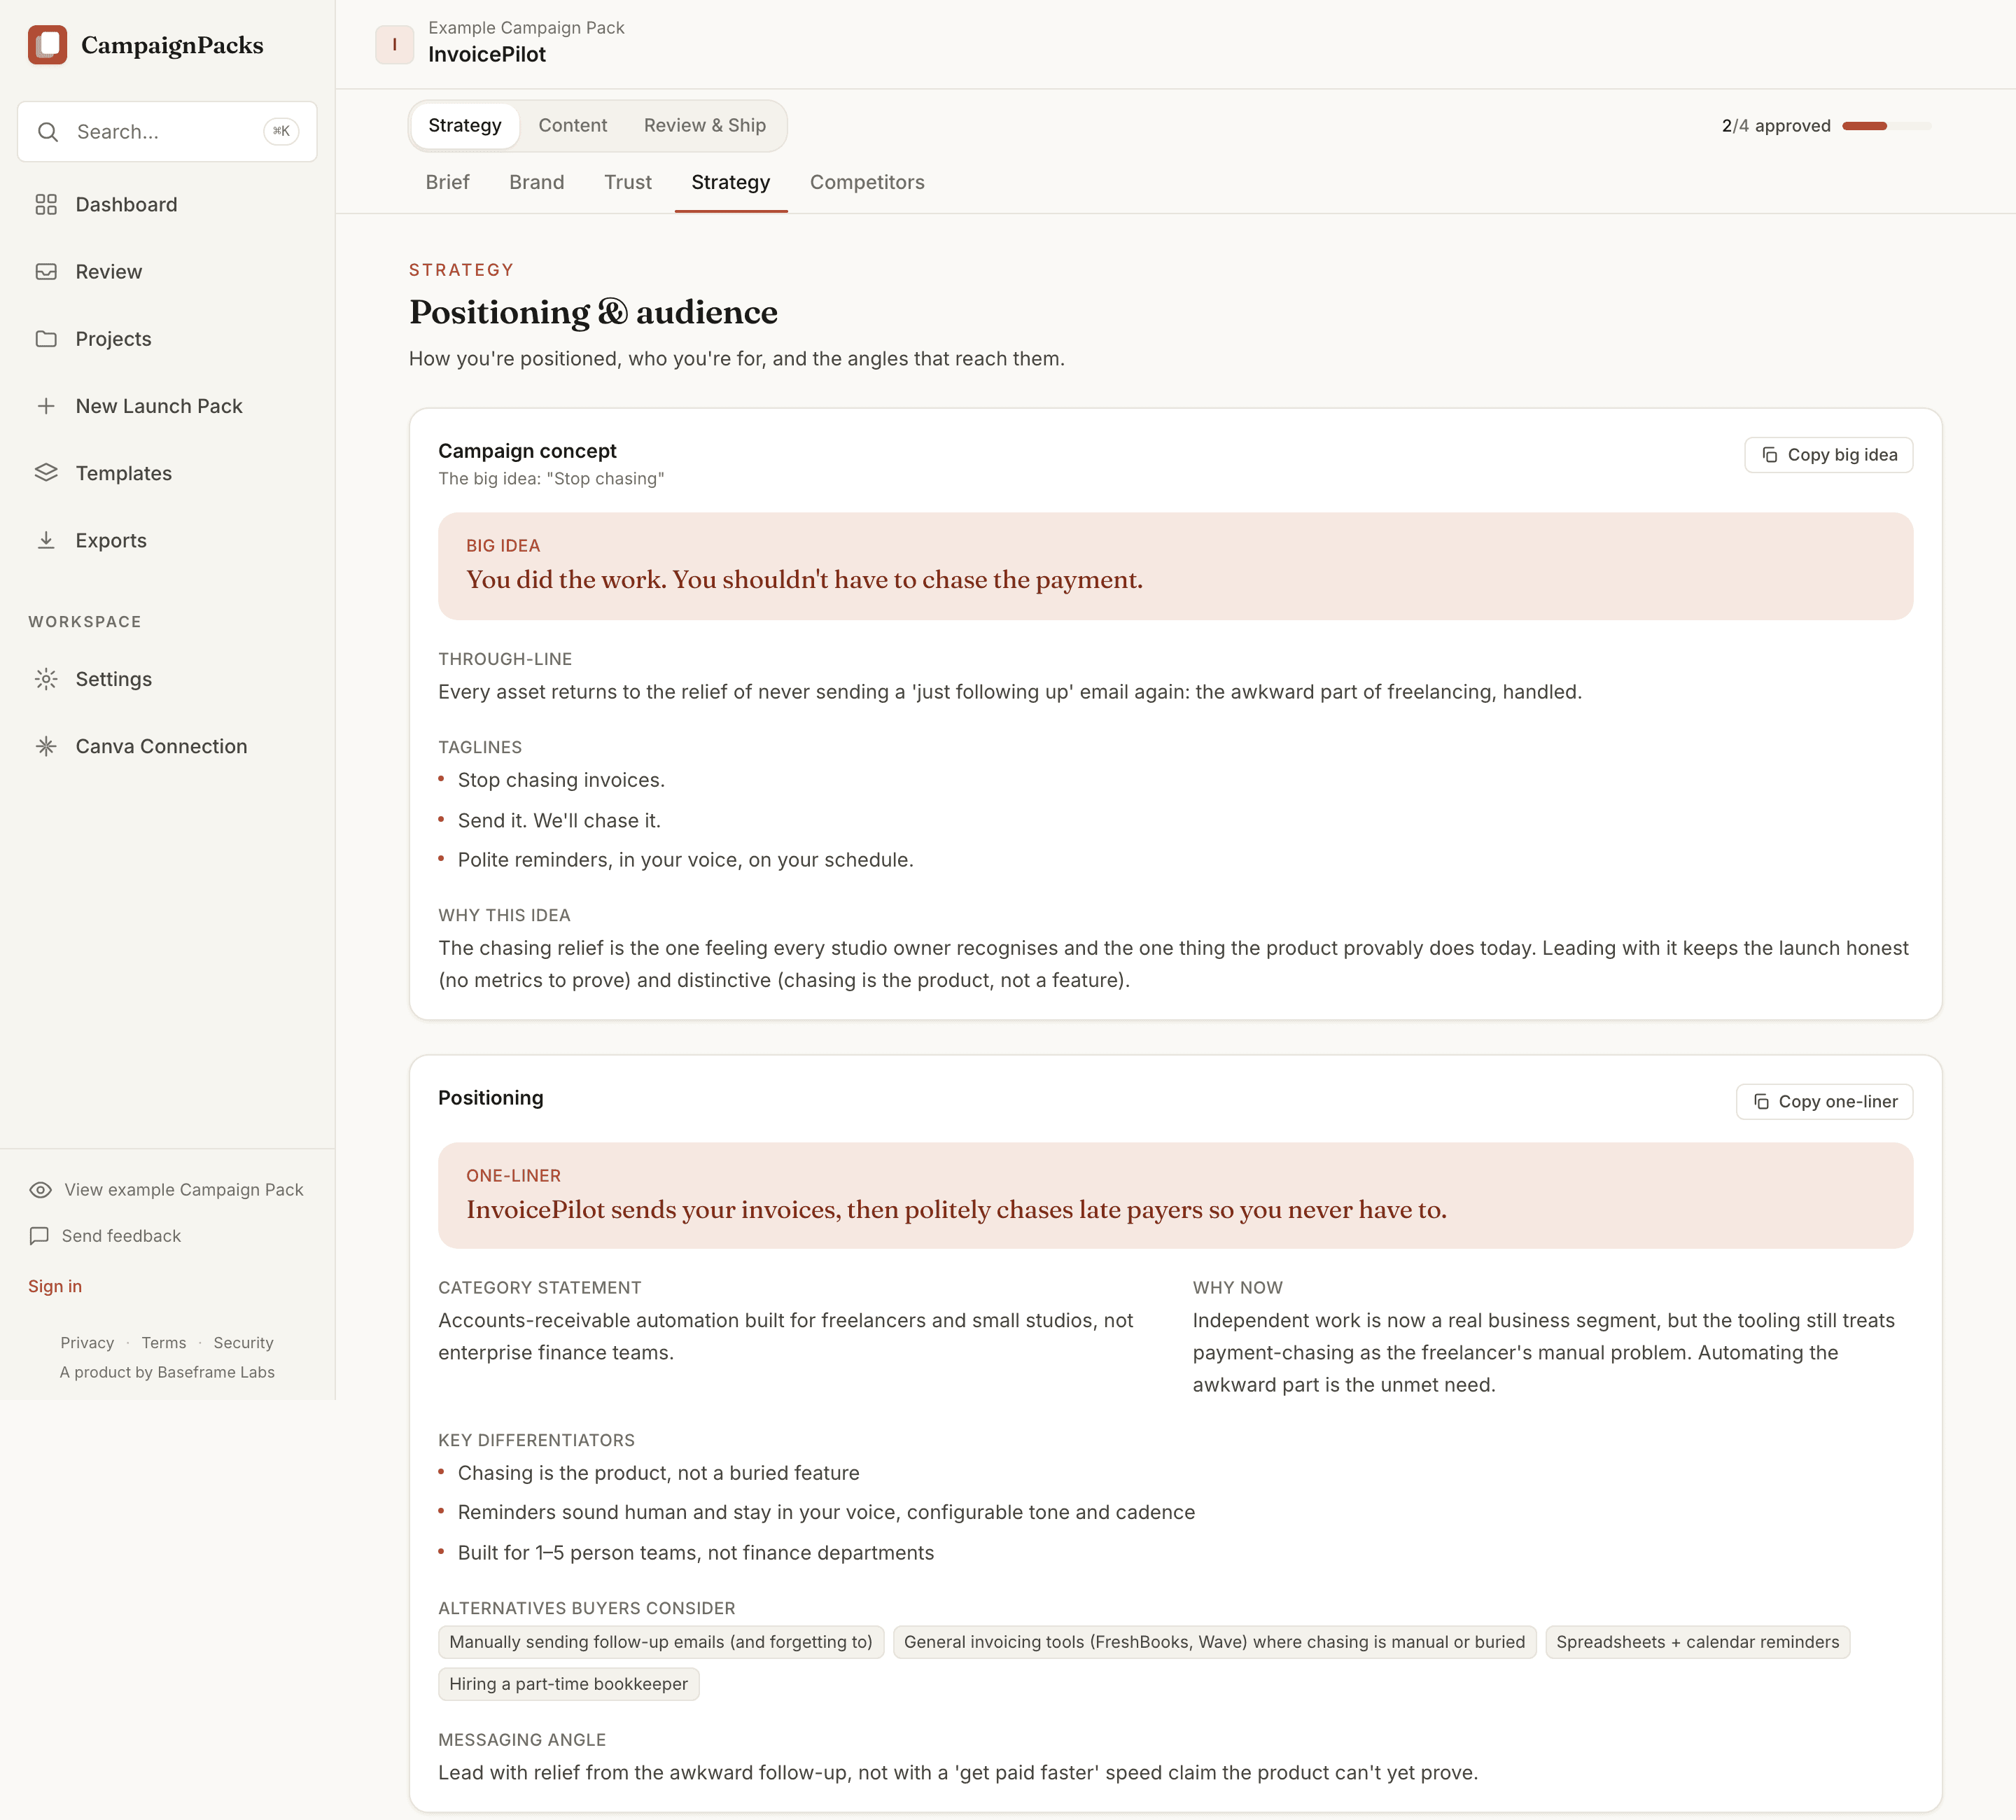Click the InvoicePilot project avatar icon

click(394, 45)
